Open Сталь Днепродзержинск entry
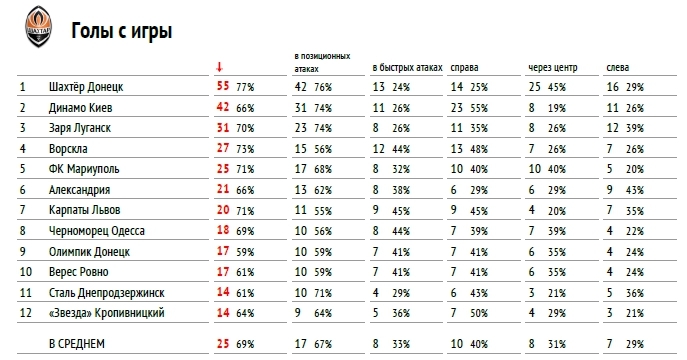Screen dimensions: 687x360 point(106,293)
